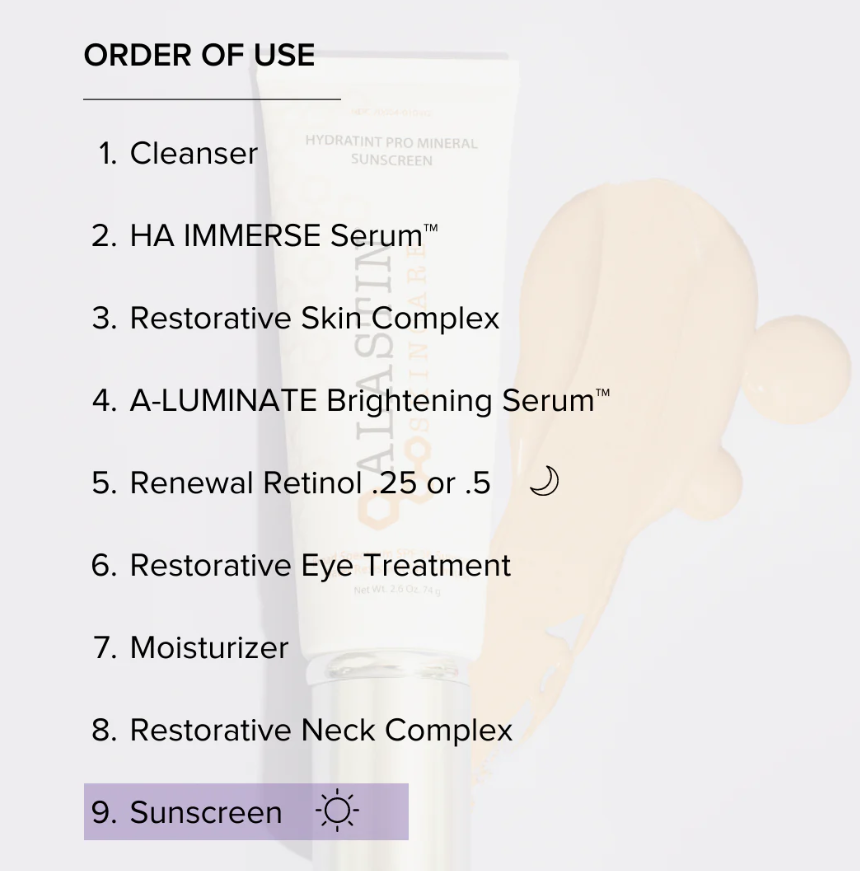The width and height of the screenshot is (860, 871).
Task: Click the sun icon next to Sunscreen
Action: coord(336,812)
